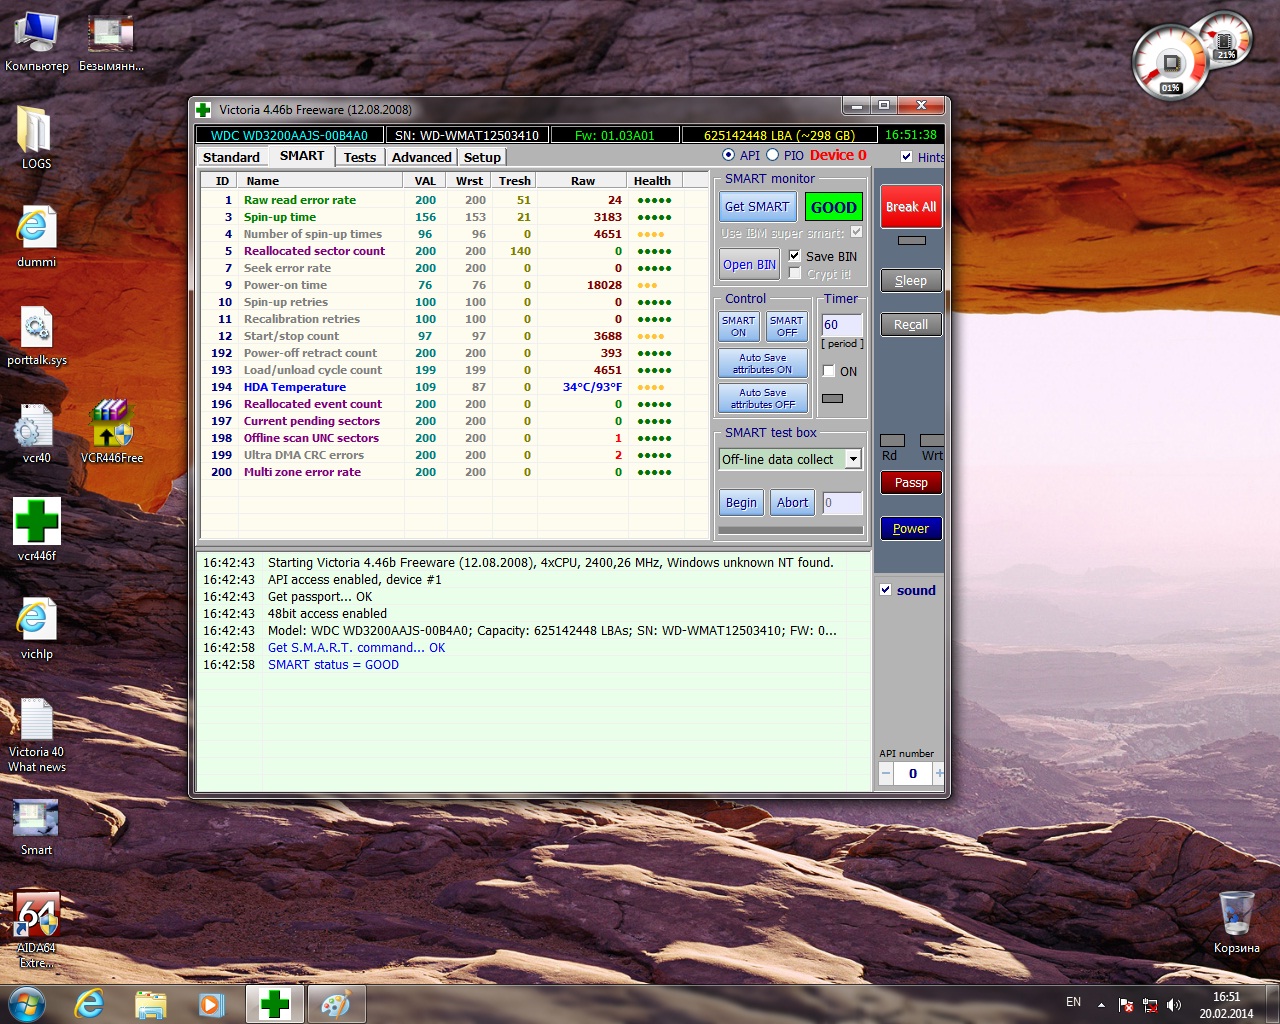Click the CPU meter desktop gadget
The image size is (1280, 1024).
pos(1170,62)
